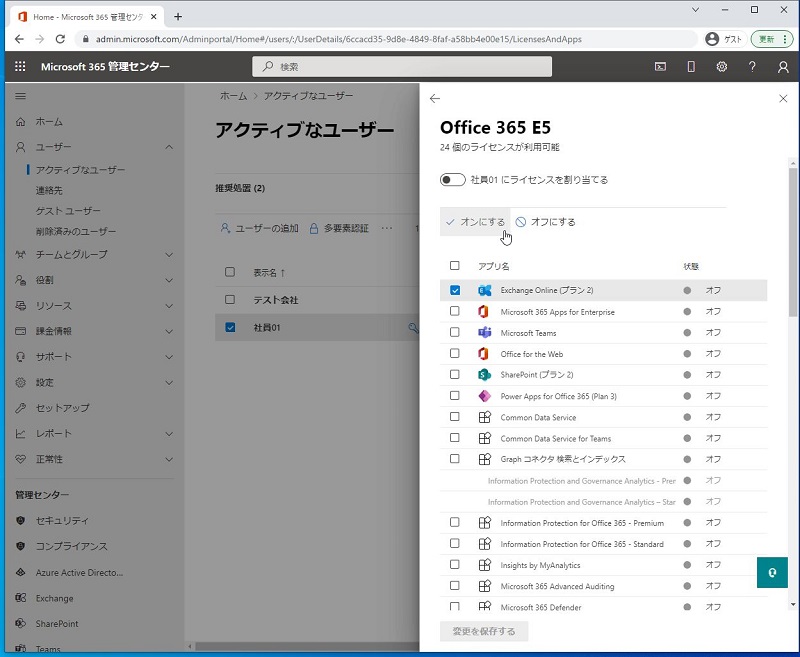Open the floating help assistant button
Viewport: 800px width, 657px height.
point(772,572)
